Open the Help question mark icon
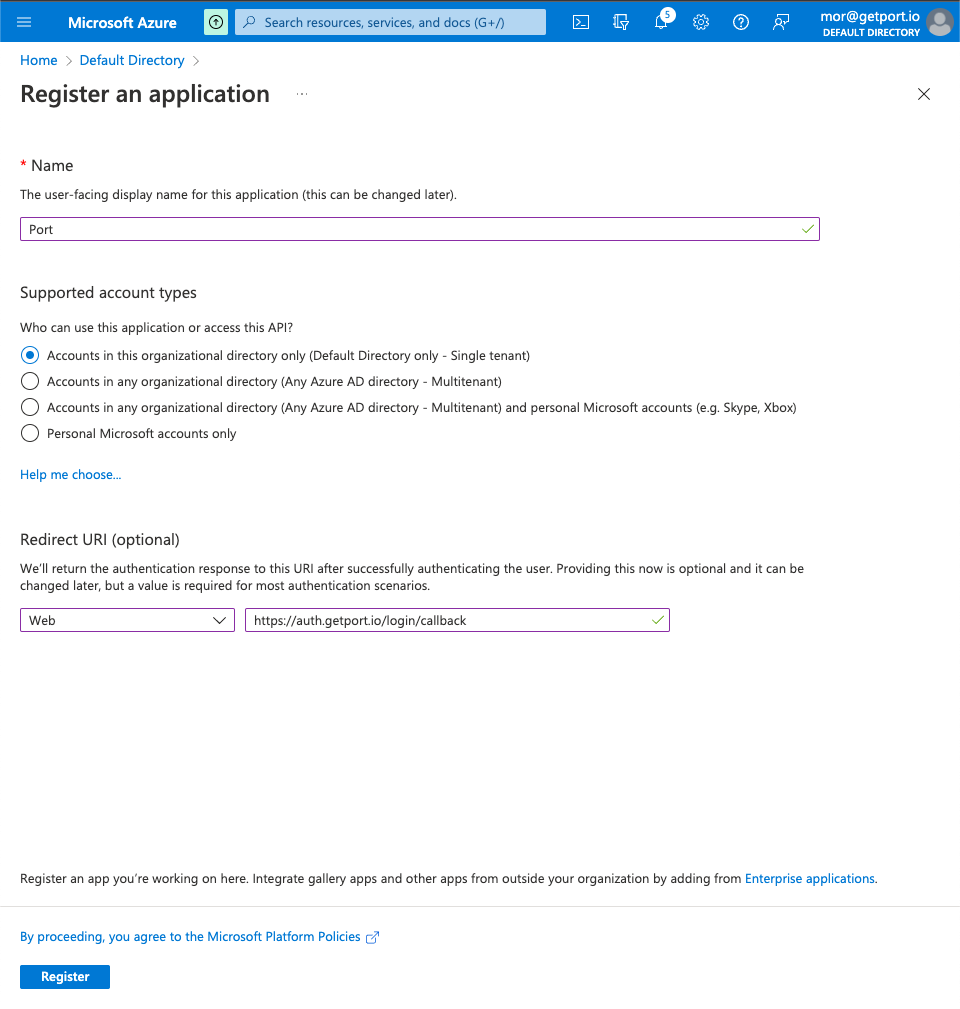Viewport: 960px width, 1009px height. (741, 22)
